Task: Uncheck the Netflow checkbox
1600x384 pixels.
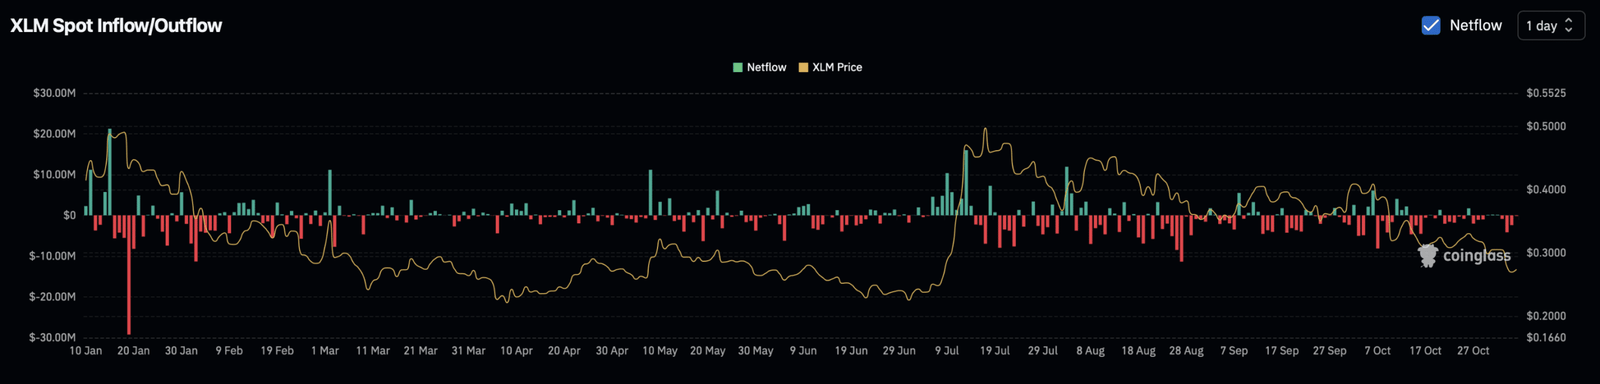Action: point(1431,25)
